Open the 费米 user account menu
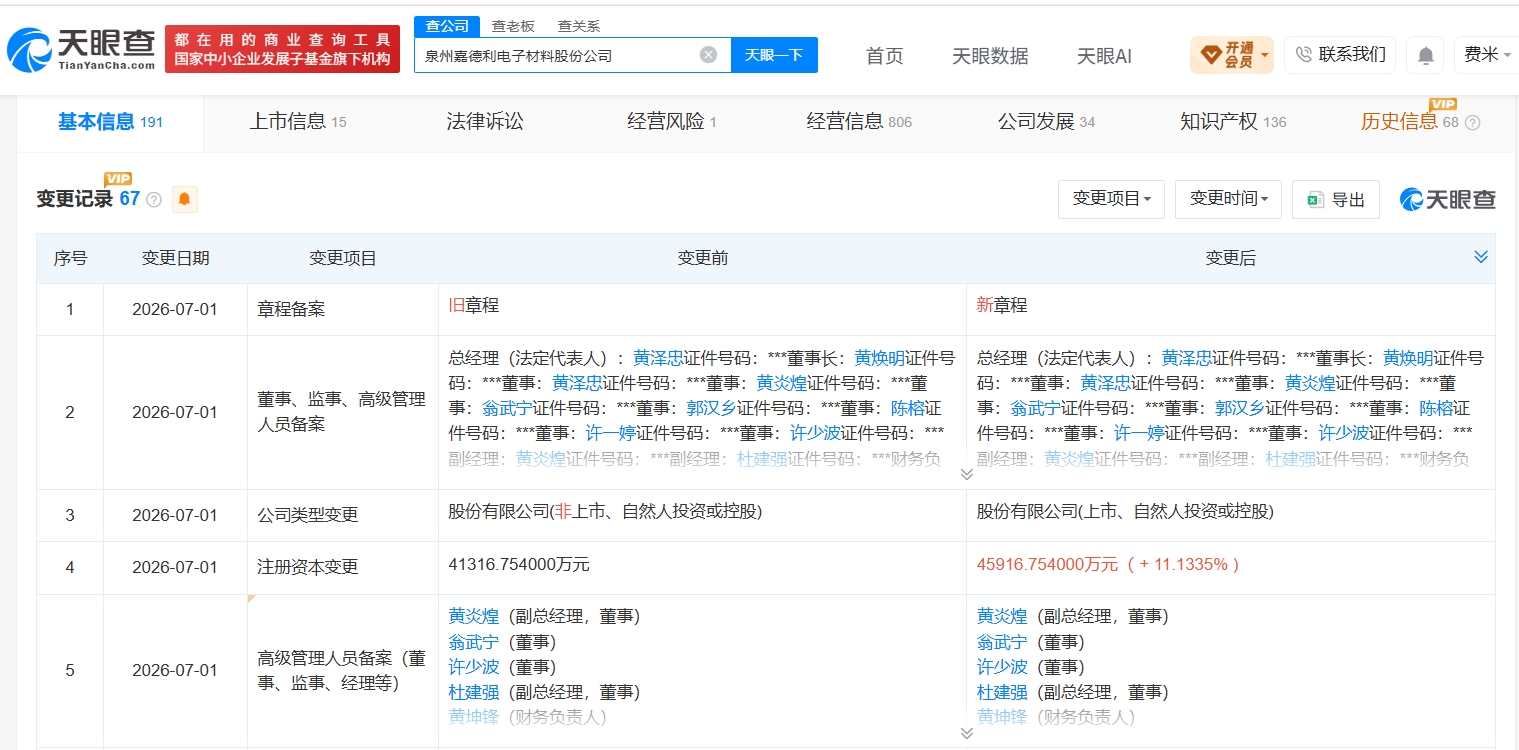 (x=1487, y=55)
